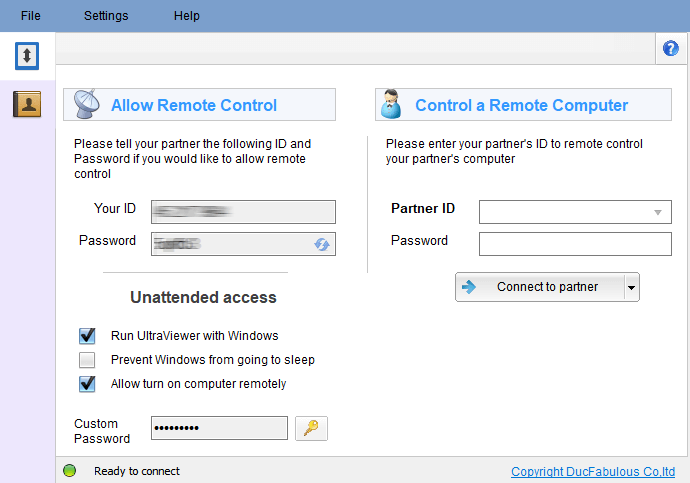Click the green Ready to connect status indicator
This screenshot has width=690, height=483.
pos(70,471)
